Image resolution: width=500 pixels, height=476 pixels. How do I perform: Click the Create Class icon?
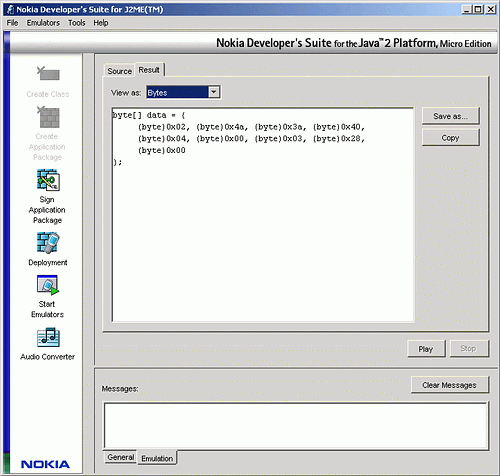click(48, 73)
